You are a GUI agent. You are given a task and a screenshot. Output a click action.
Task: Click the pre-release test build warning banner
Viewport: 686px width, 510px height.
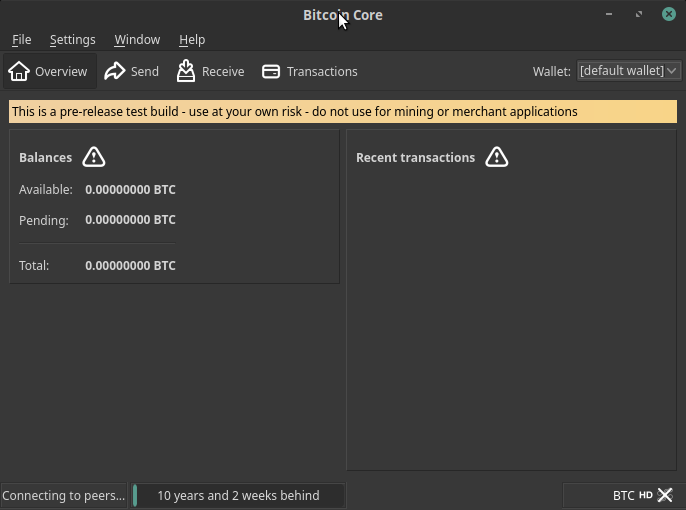(343, 112)
